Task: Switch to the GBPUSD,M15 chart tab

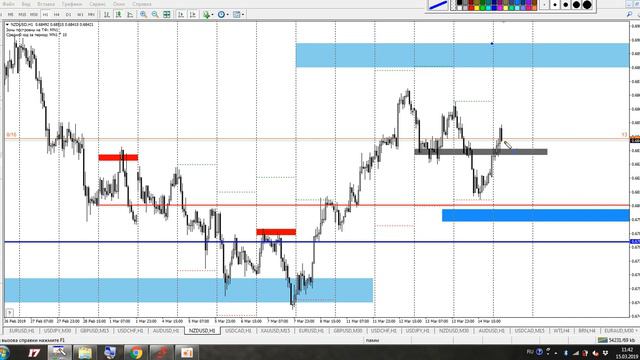Action: [x=94, y=331]
